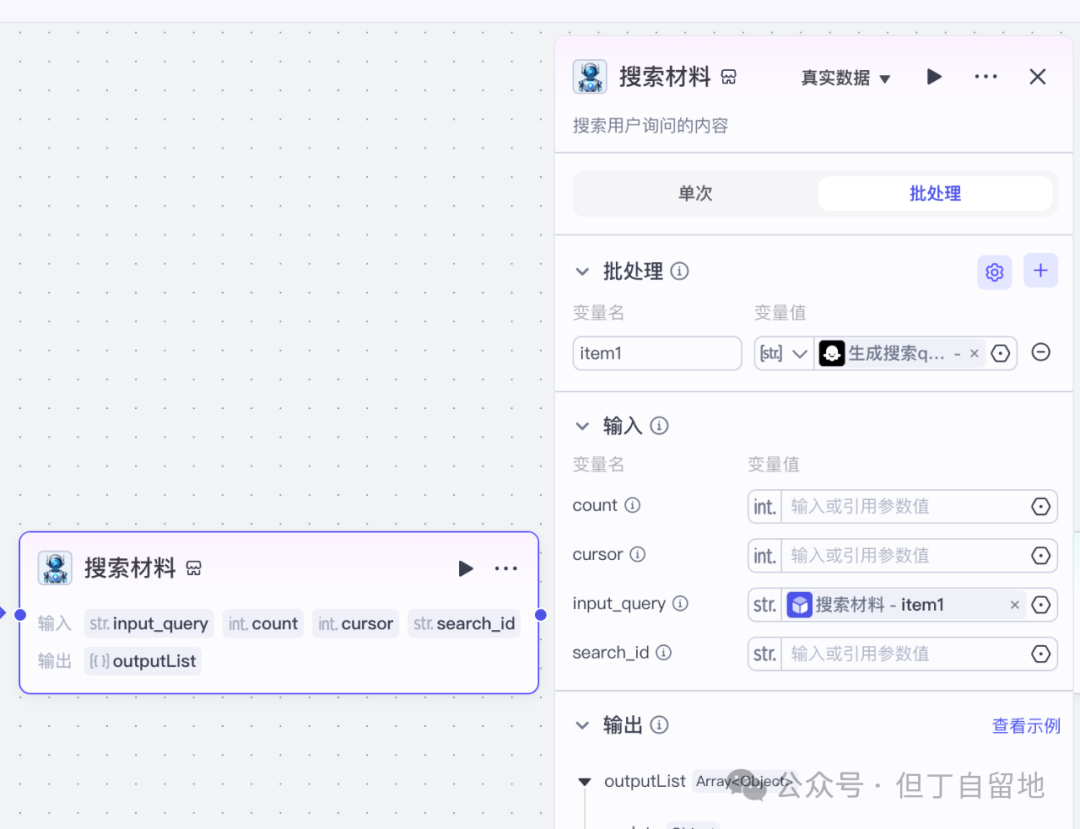This screenshot has height=829, width=1080.
Task: Run the 搜索材料 node on the canvas
Action: pos(466,568)
